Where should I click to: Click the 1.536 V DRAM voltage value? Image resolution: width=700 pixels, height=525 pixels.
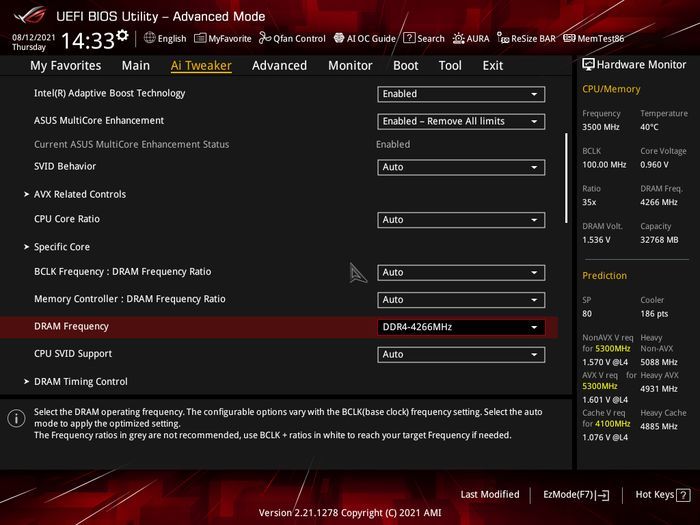click(x=596, y=240)
